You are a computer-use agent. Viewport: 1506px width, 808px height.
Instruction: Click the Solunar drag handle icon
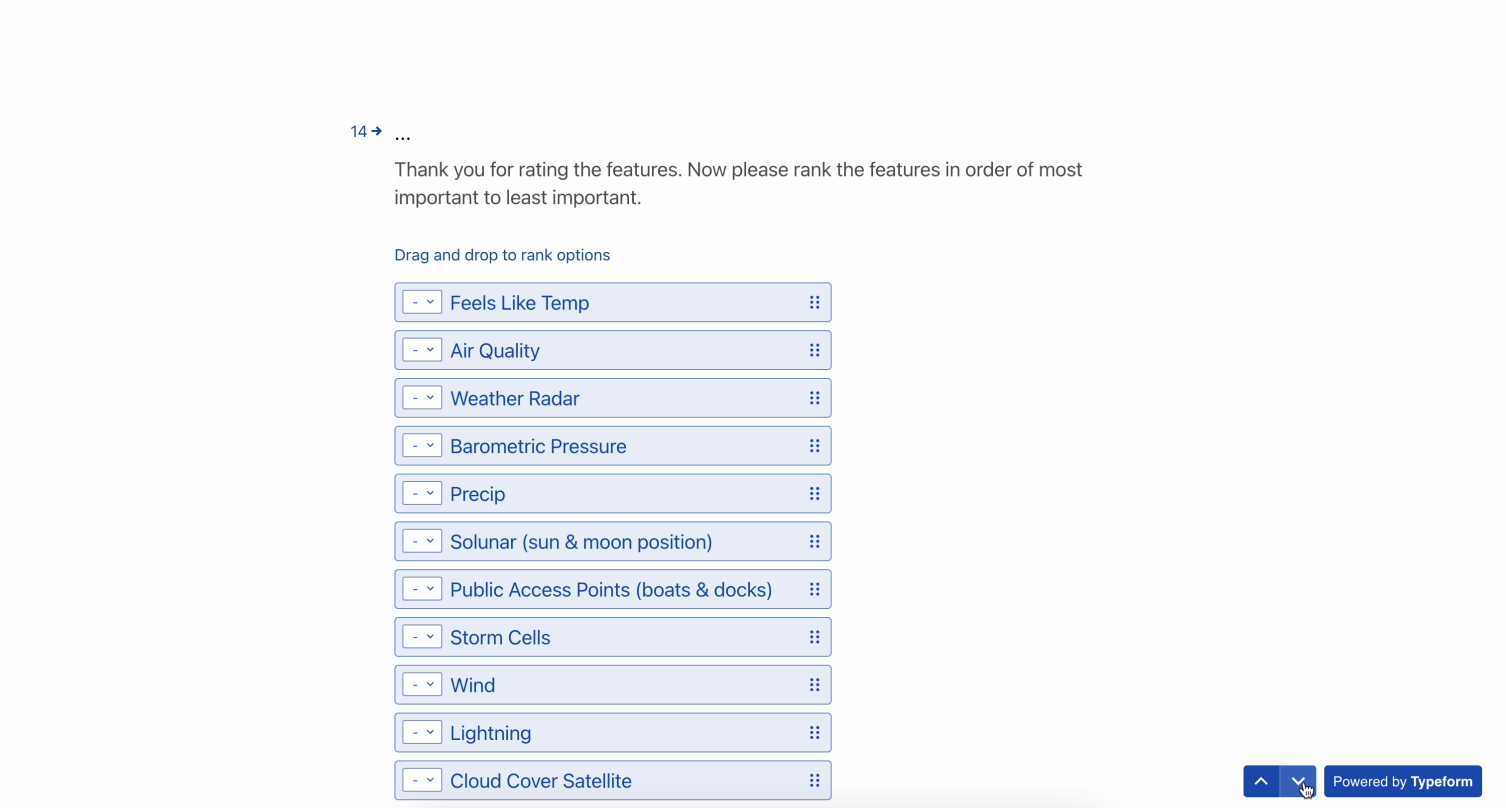click(x=814, y=542)
